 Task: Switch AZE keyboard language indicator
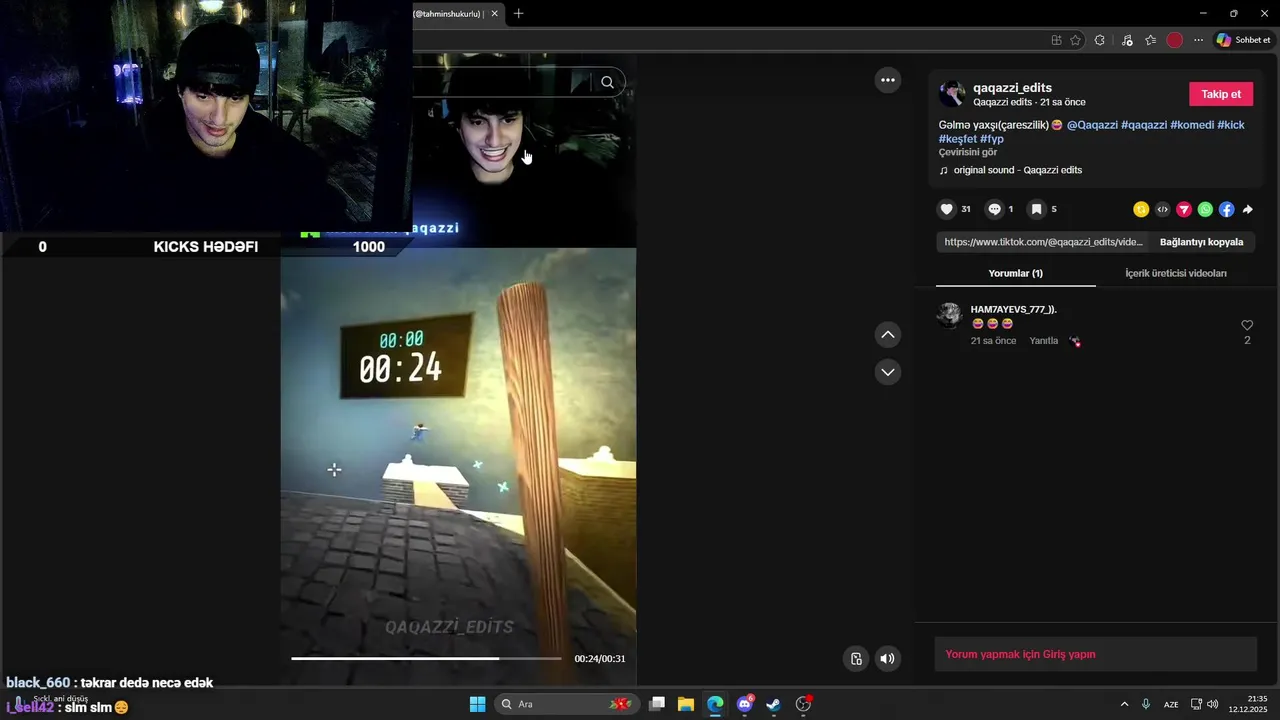coord(1171,704)
